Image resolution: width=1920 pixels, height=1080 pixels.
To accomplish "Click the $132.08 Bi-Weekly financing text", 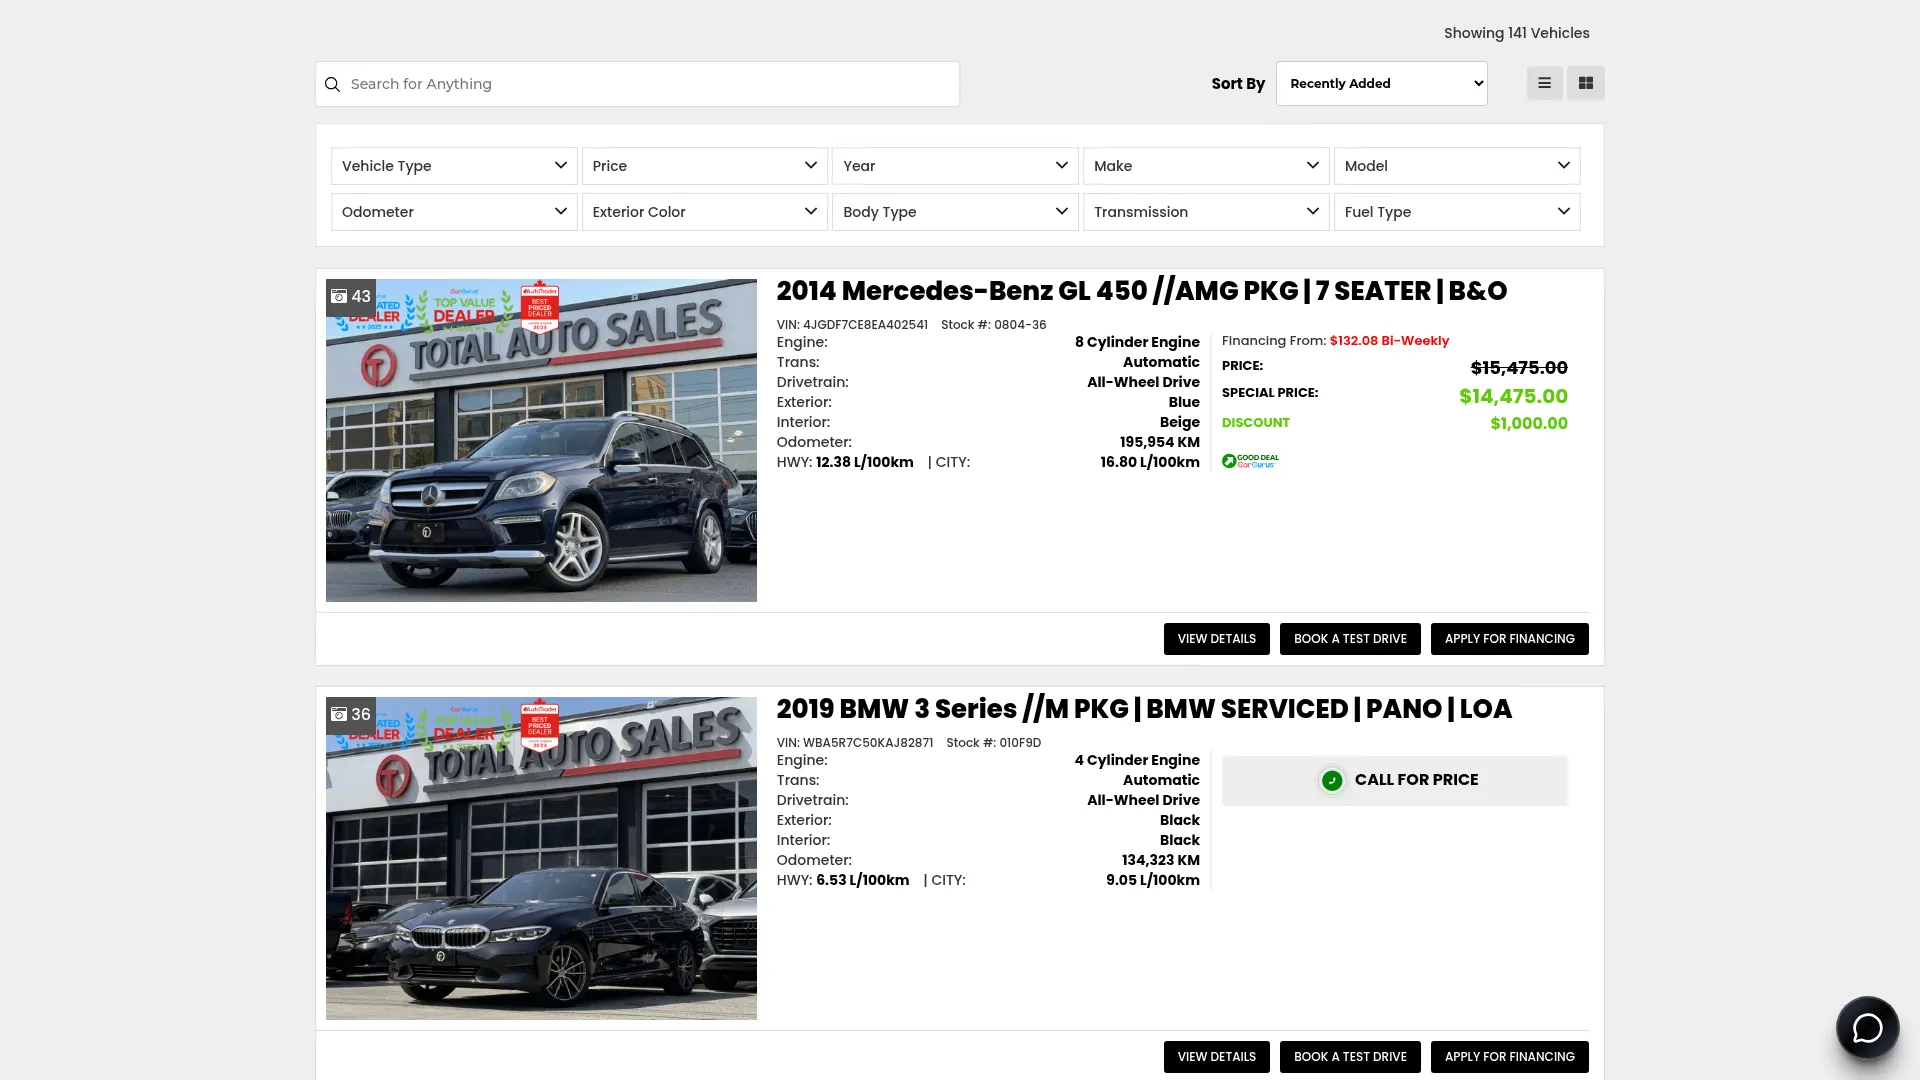I will pos(1389,341).
